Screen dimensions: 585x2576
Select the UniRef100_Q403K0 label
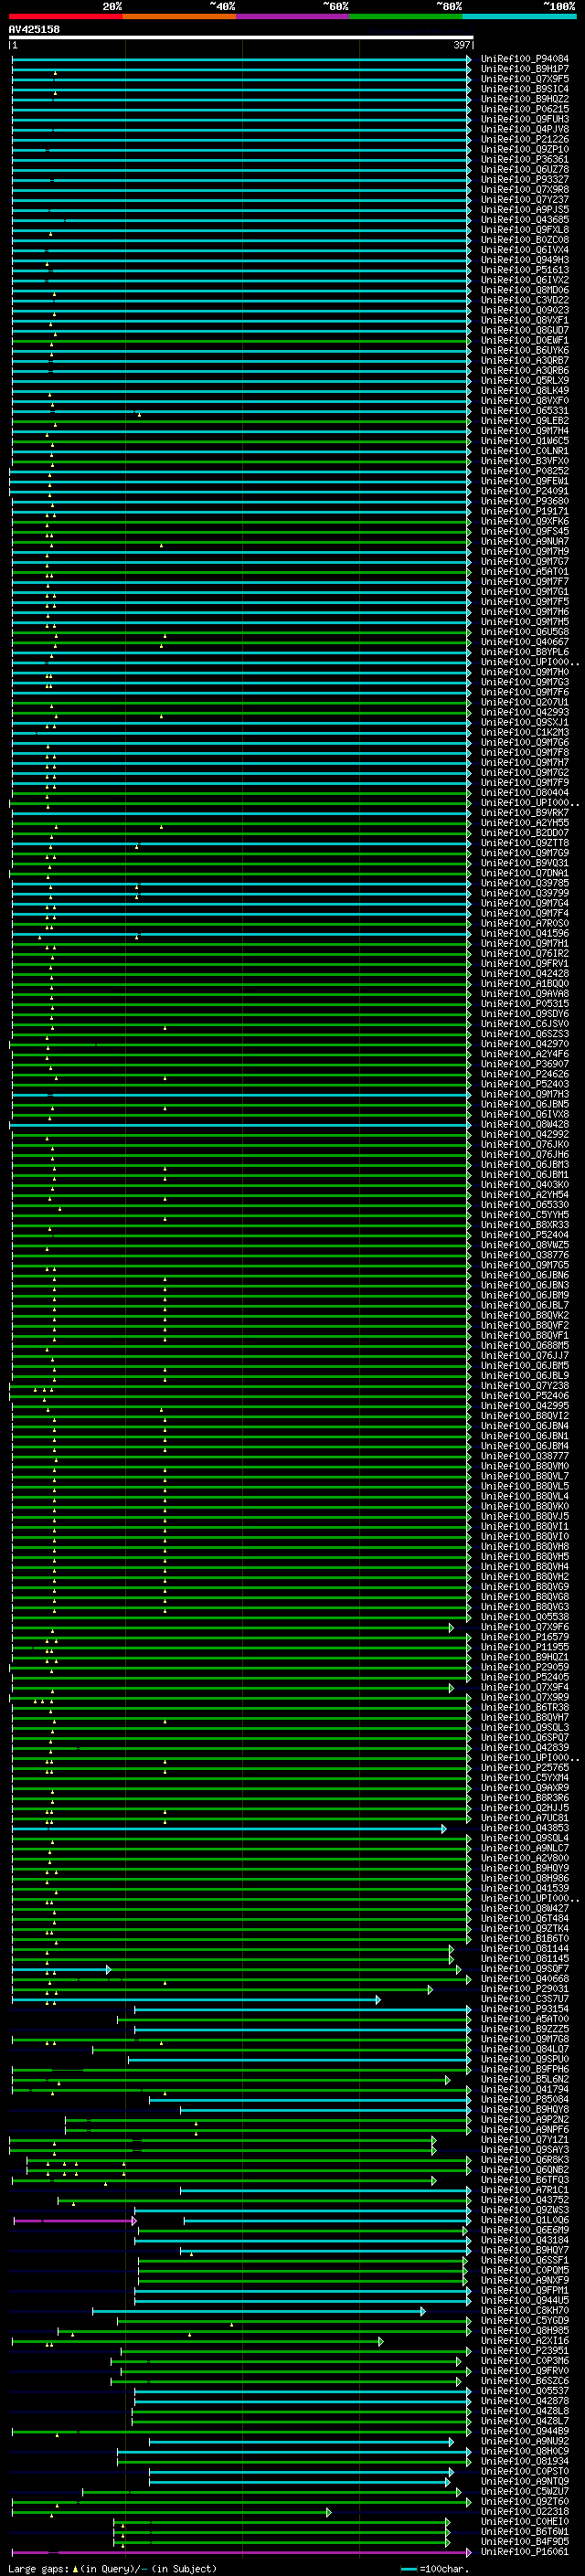point(525,1185)
